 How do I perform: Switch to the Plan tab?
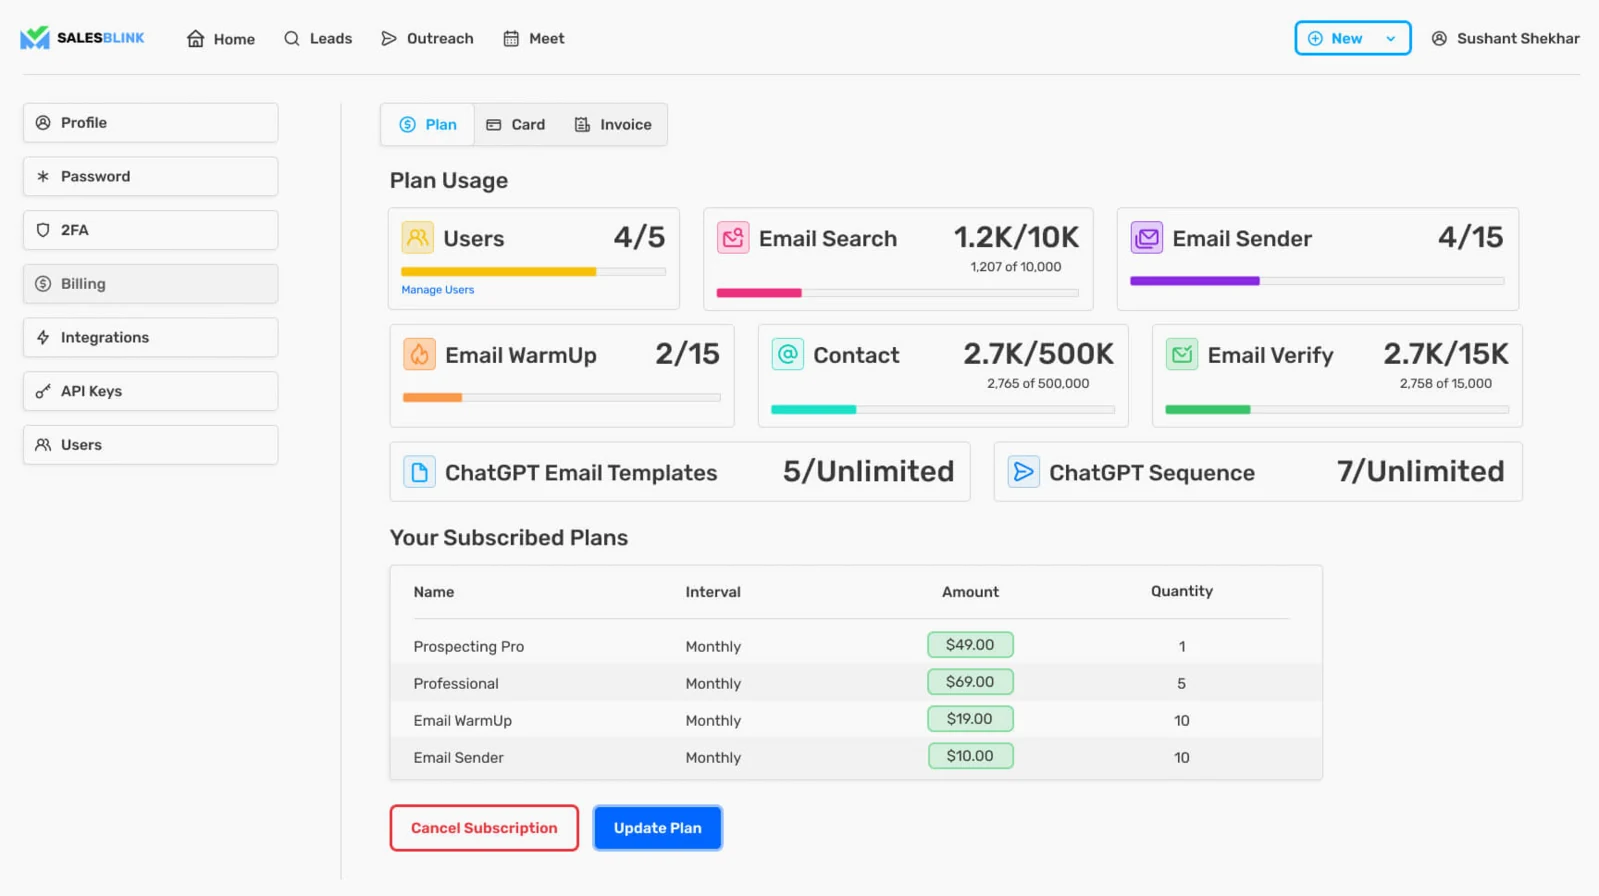pos(428,125)
